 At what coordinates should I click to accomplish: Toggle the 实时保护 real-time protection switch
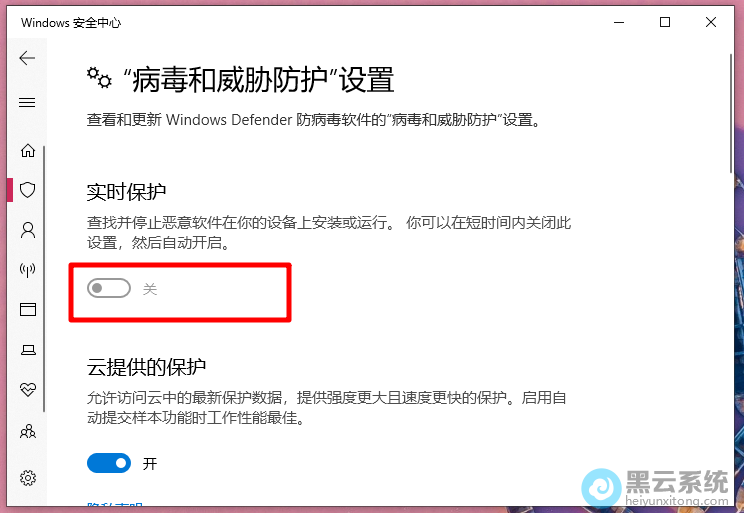pos(109,288)
